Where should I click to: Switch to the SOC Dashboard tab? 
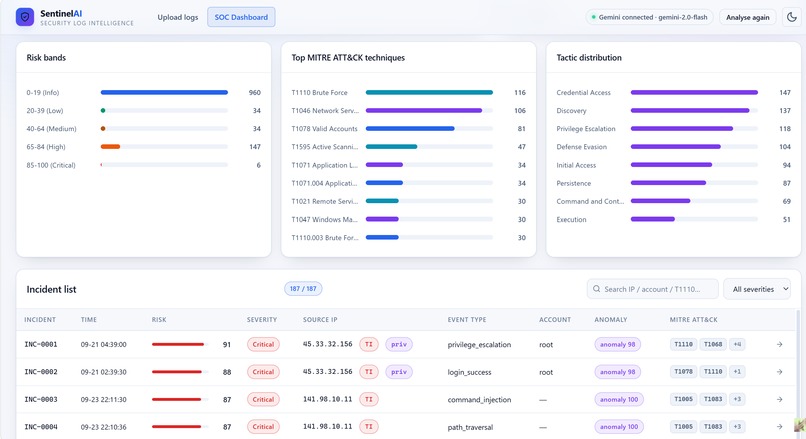241,17
